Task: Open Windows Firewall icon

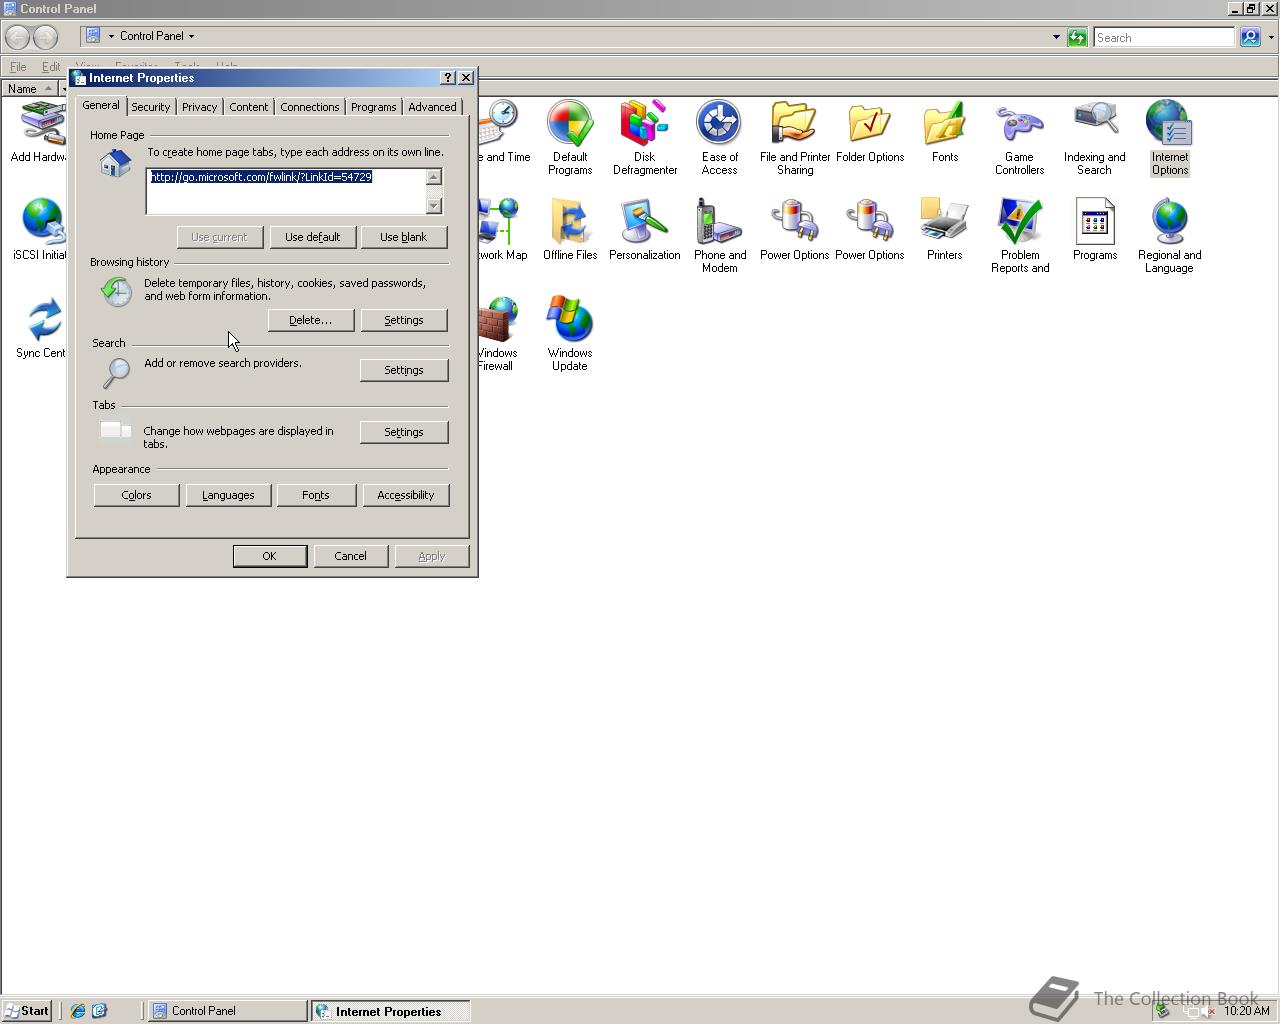Action: point(497,333)
